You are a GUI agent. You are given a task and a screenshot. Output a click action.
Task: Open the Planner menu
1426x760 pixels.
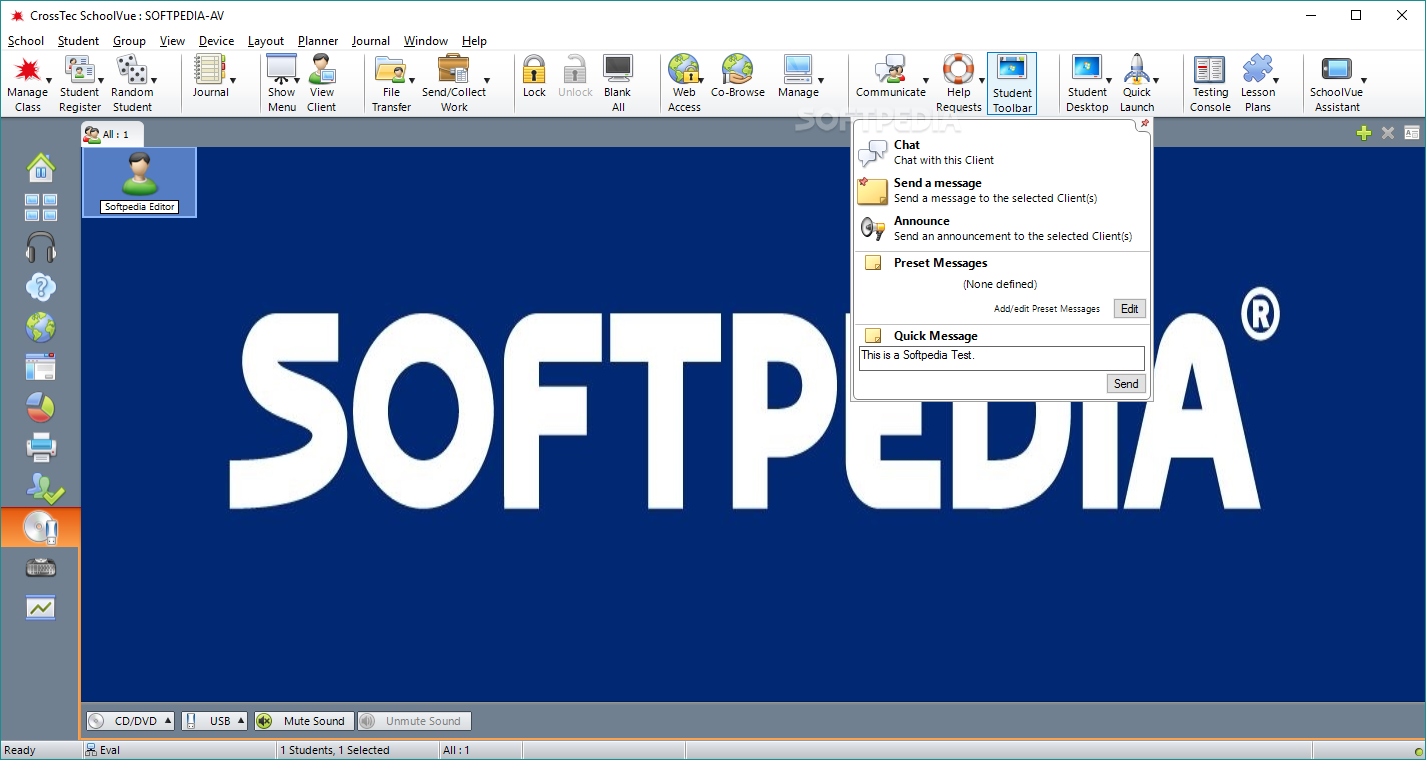318,41
